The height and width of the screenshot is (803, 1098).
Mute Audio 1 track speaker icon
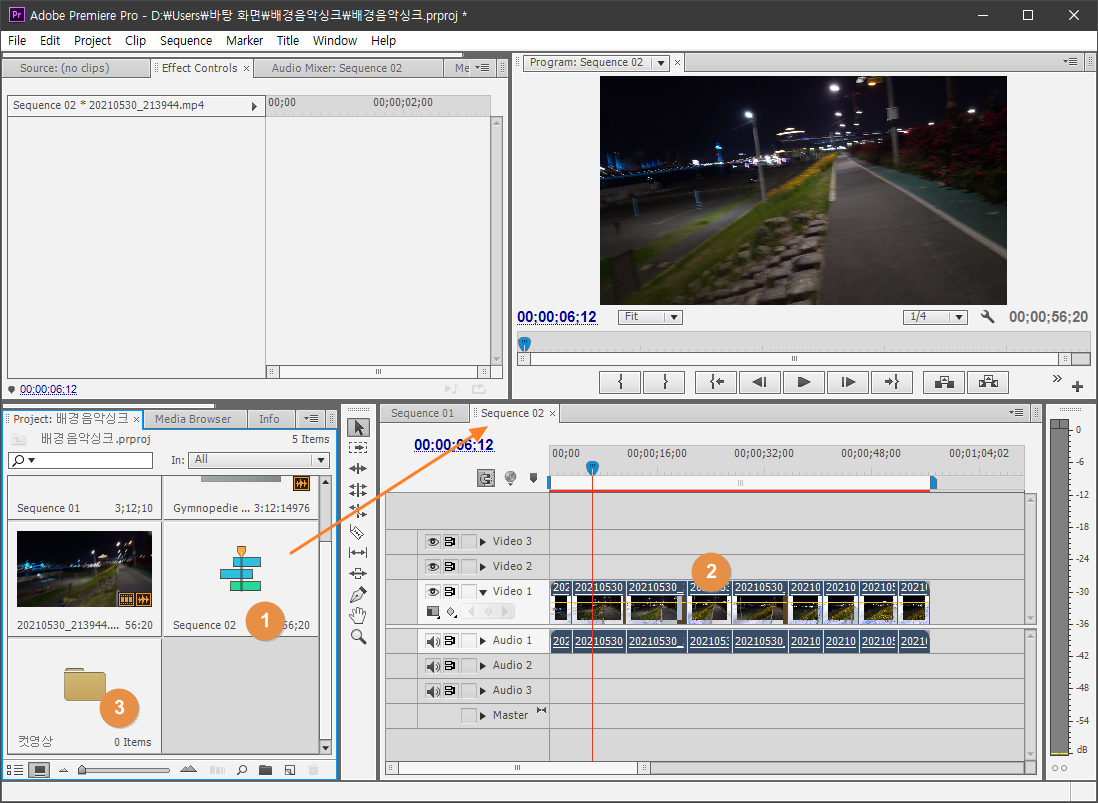(433, 641)
